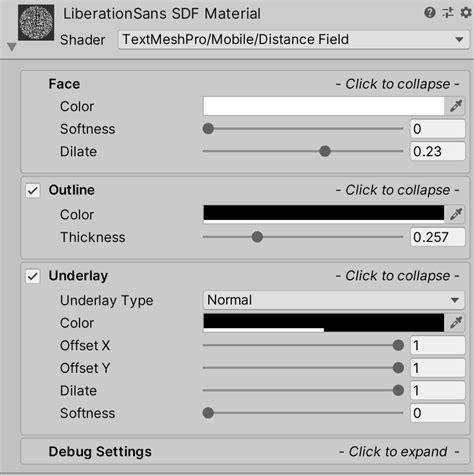This screenshot has height=476, width=474.
Task: Open the material presets icon
Action: [448, 13]
